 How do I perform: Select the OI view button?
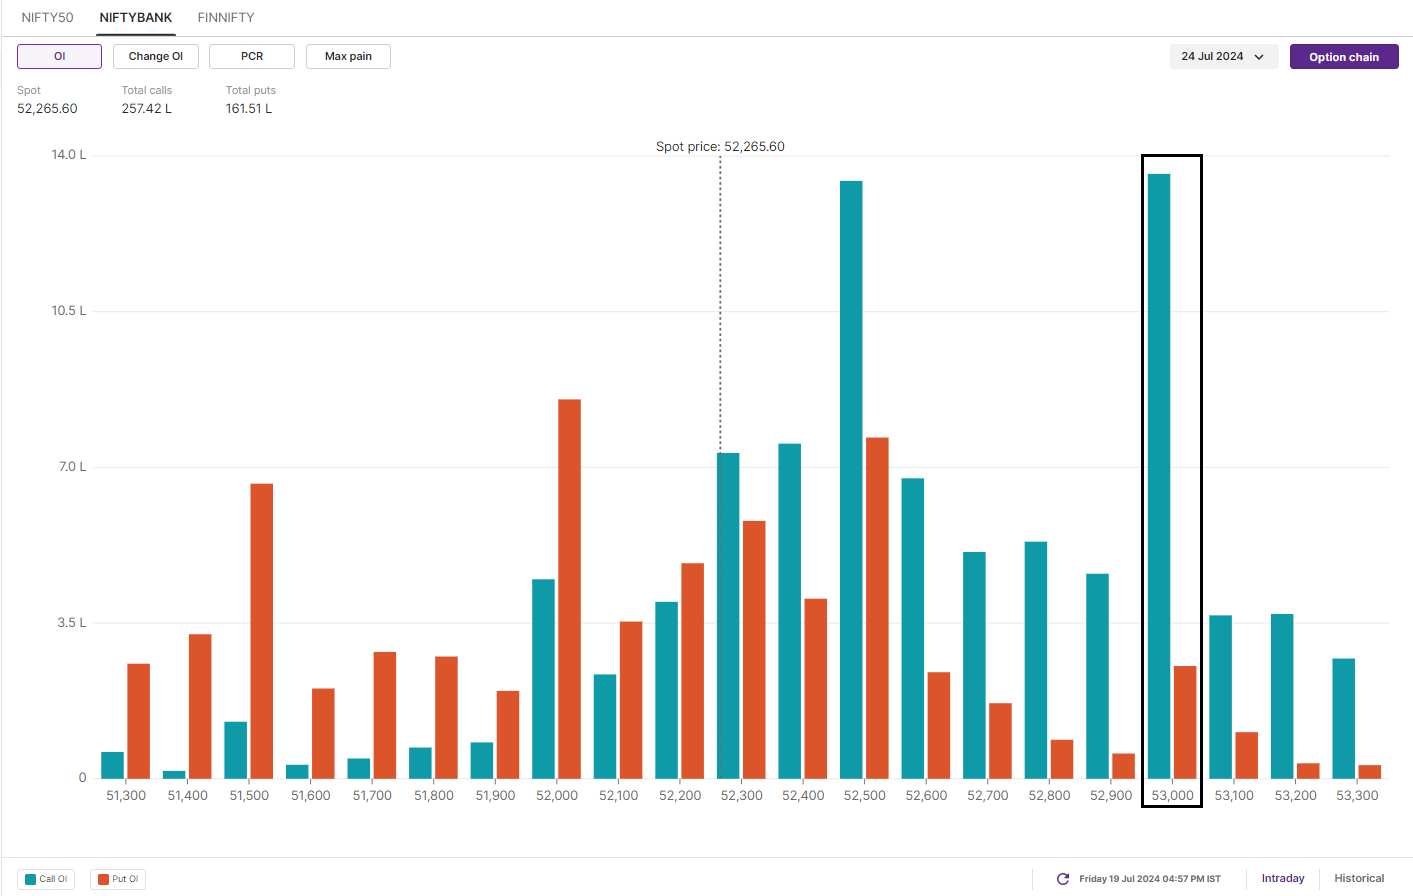pyautogui.click(x=59, y=56)
